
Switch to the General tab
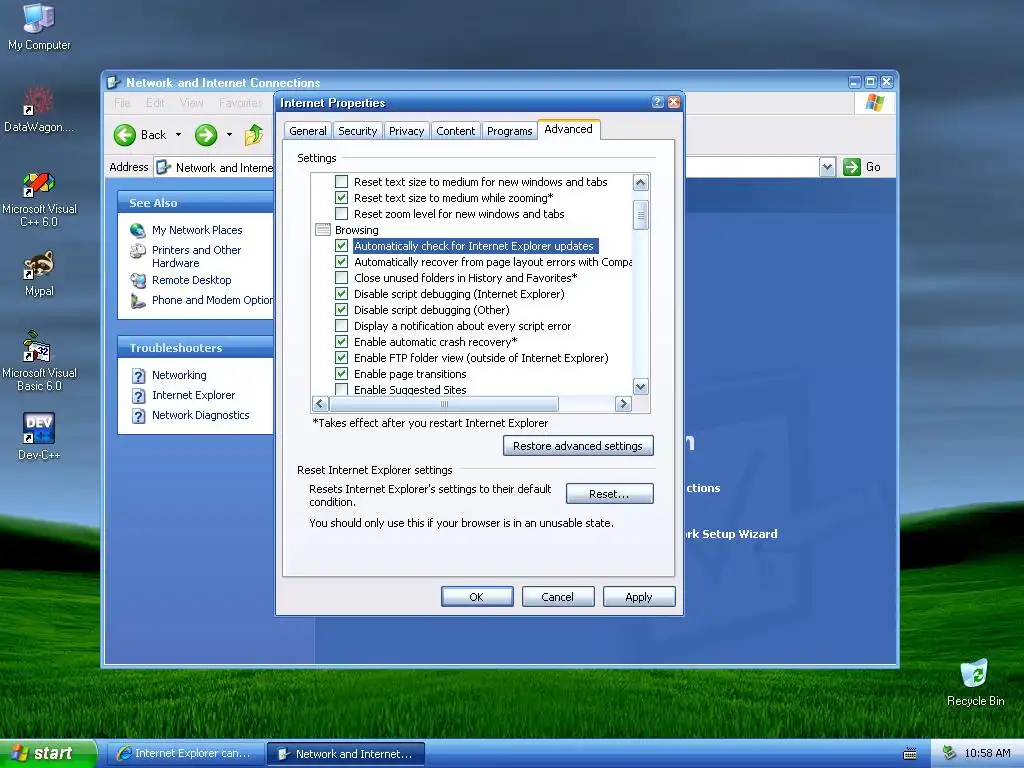click(x=308, y=131)
